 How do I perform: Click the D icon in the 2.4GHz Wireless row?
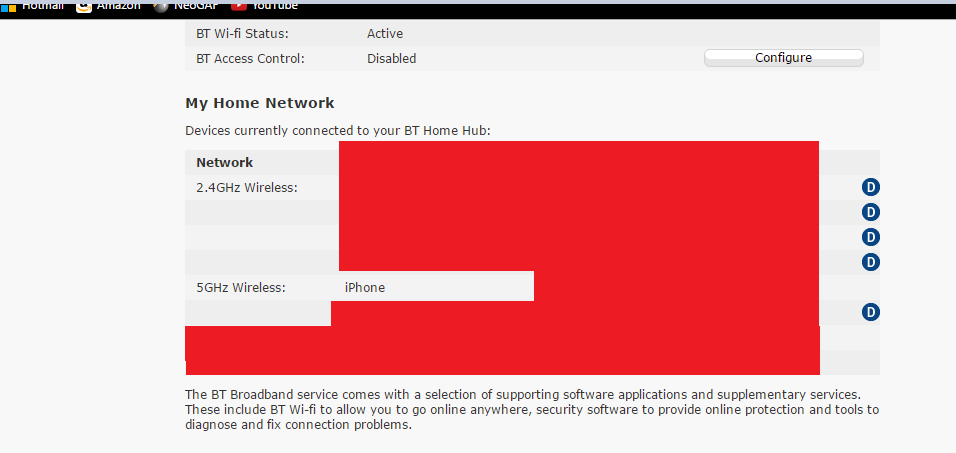click(x=870, y=187)
